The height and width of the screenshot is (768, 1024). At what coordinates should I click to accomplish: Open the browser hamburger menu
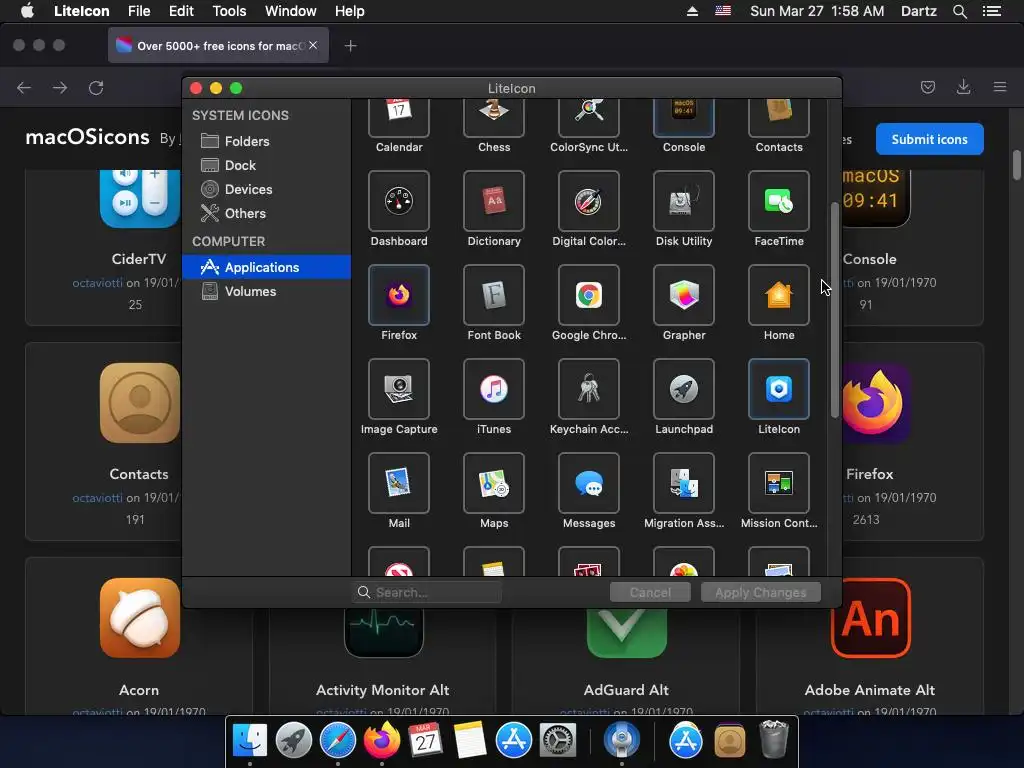pos(1000,87)
